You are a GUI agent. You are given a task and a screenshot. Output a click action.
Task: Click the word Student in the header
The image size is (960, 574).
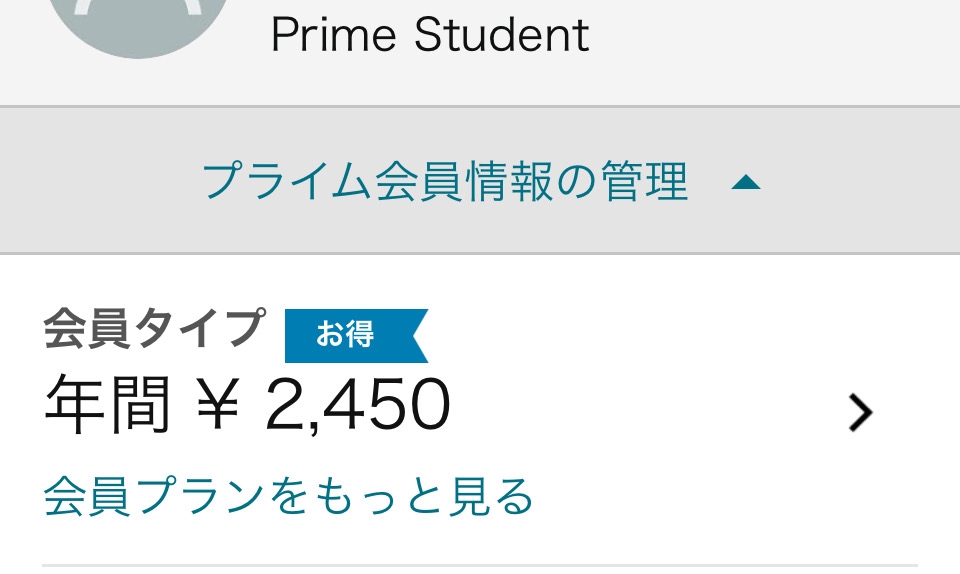502,36
